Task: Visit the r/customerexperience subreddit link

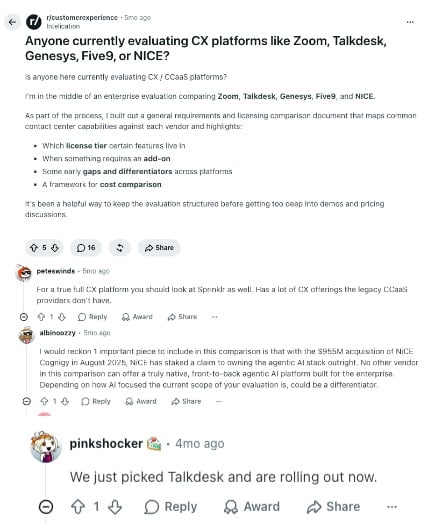Action: 82,17
